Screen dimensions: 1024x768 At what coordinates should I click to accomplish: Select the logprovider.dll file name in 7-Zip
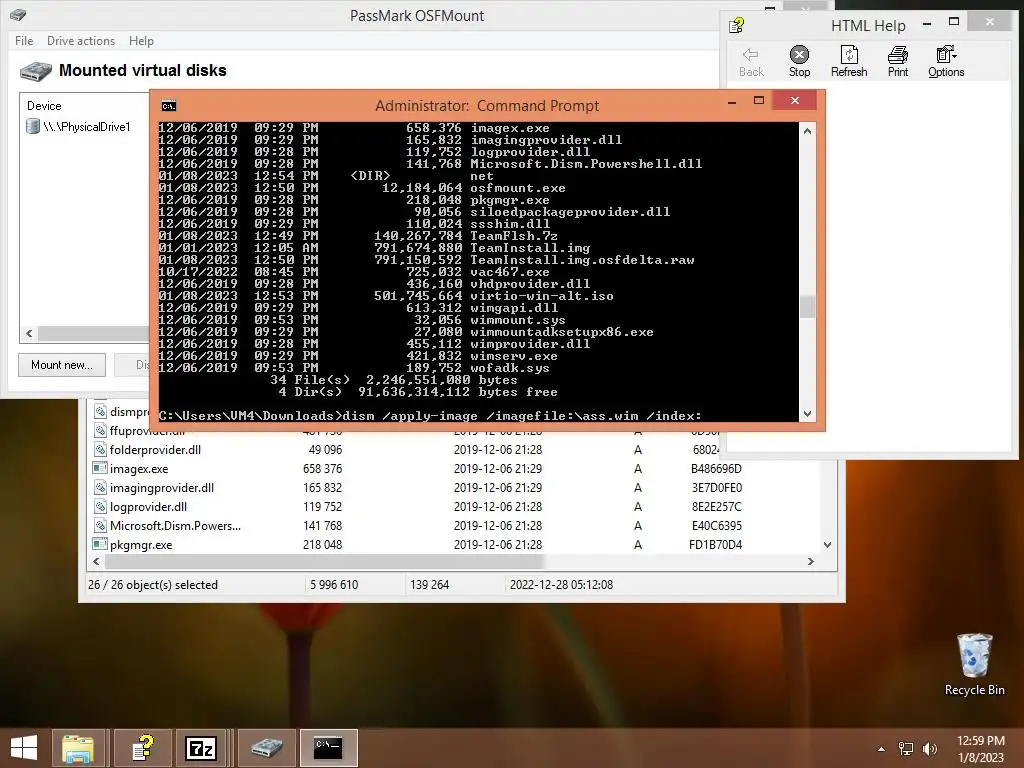click(148, 506)
